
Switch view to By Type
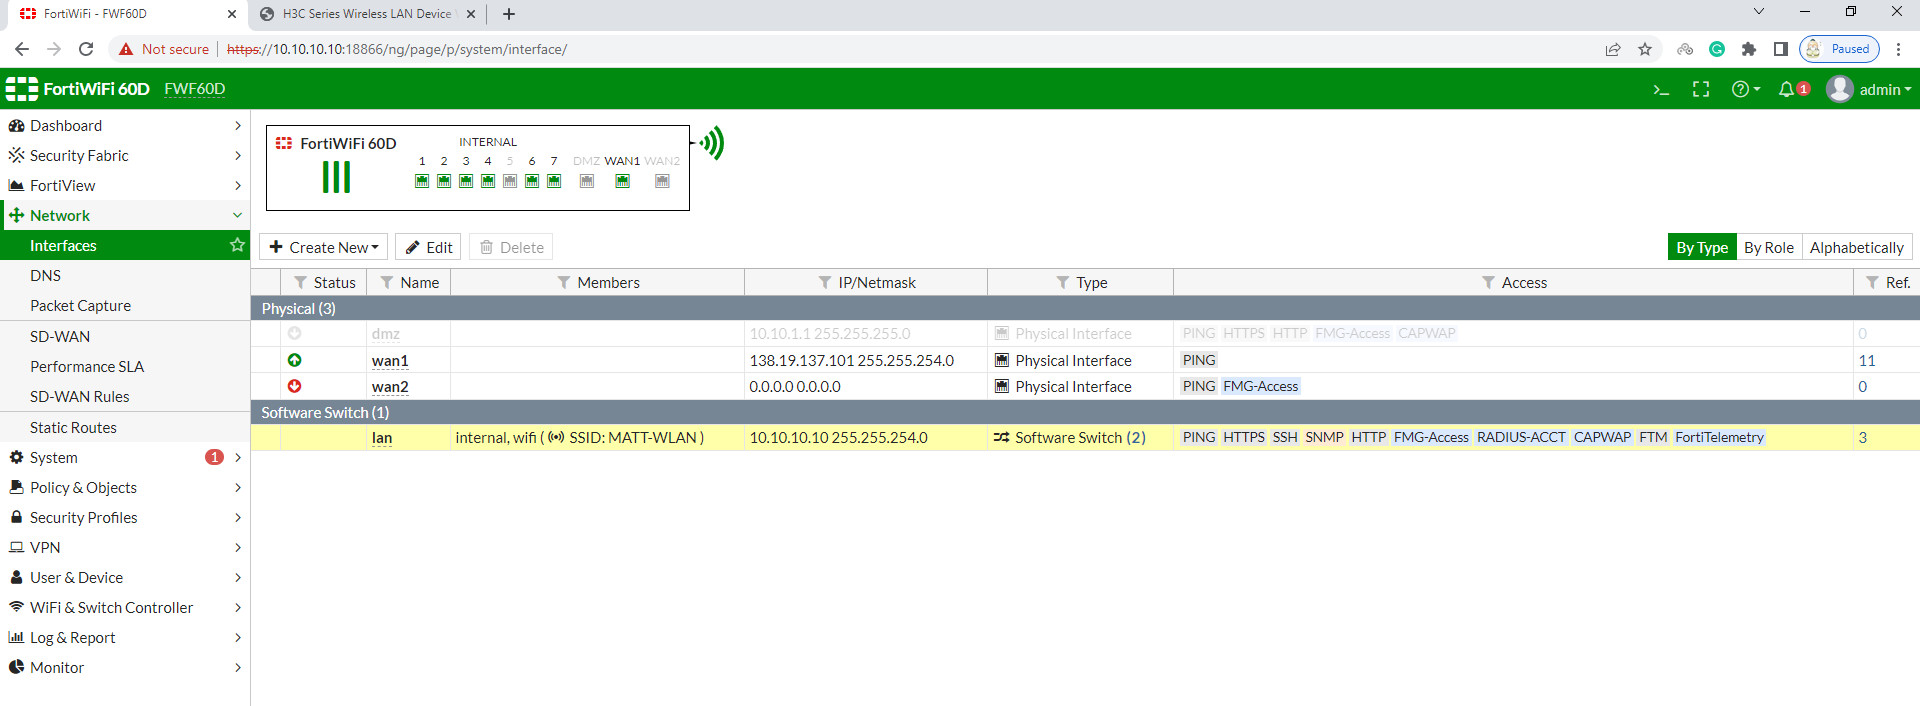[1702, 247]
